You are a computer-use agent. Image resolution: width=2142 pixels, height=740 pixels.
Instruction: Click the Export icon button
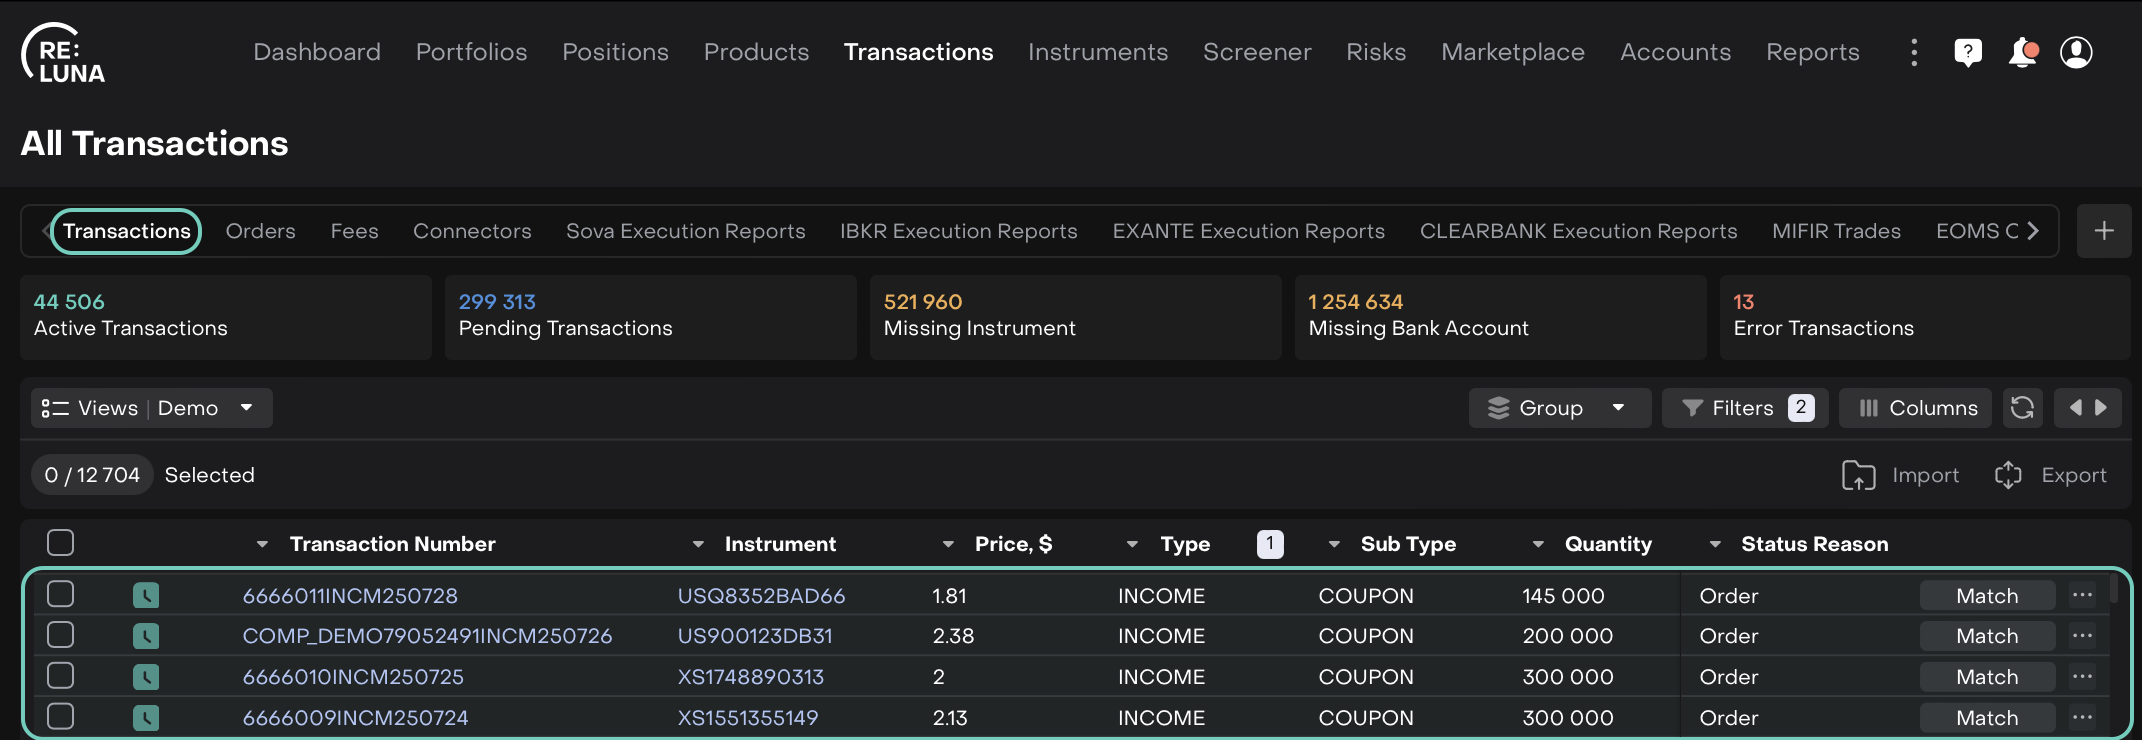(x=2008, y=476)
